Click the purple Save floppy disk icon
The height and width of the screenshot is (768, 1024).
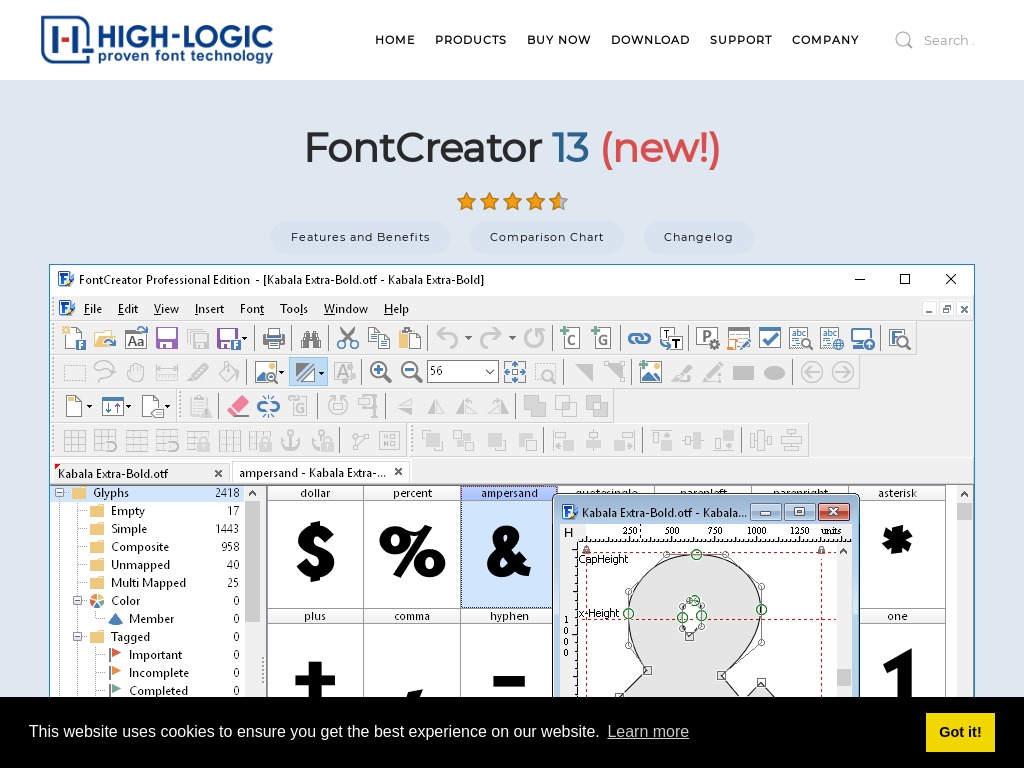pyautogui.click(x=167, y=338)
